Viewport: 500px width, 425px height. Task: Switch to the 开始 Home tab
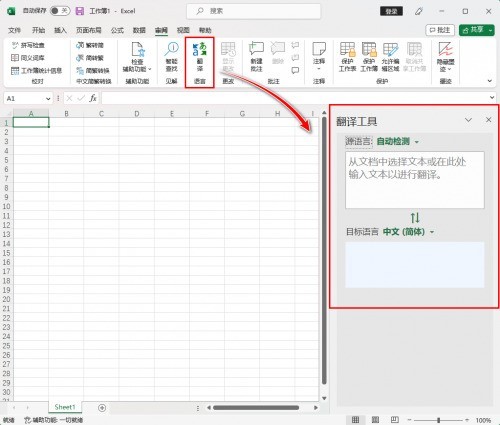point(38,30)
